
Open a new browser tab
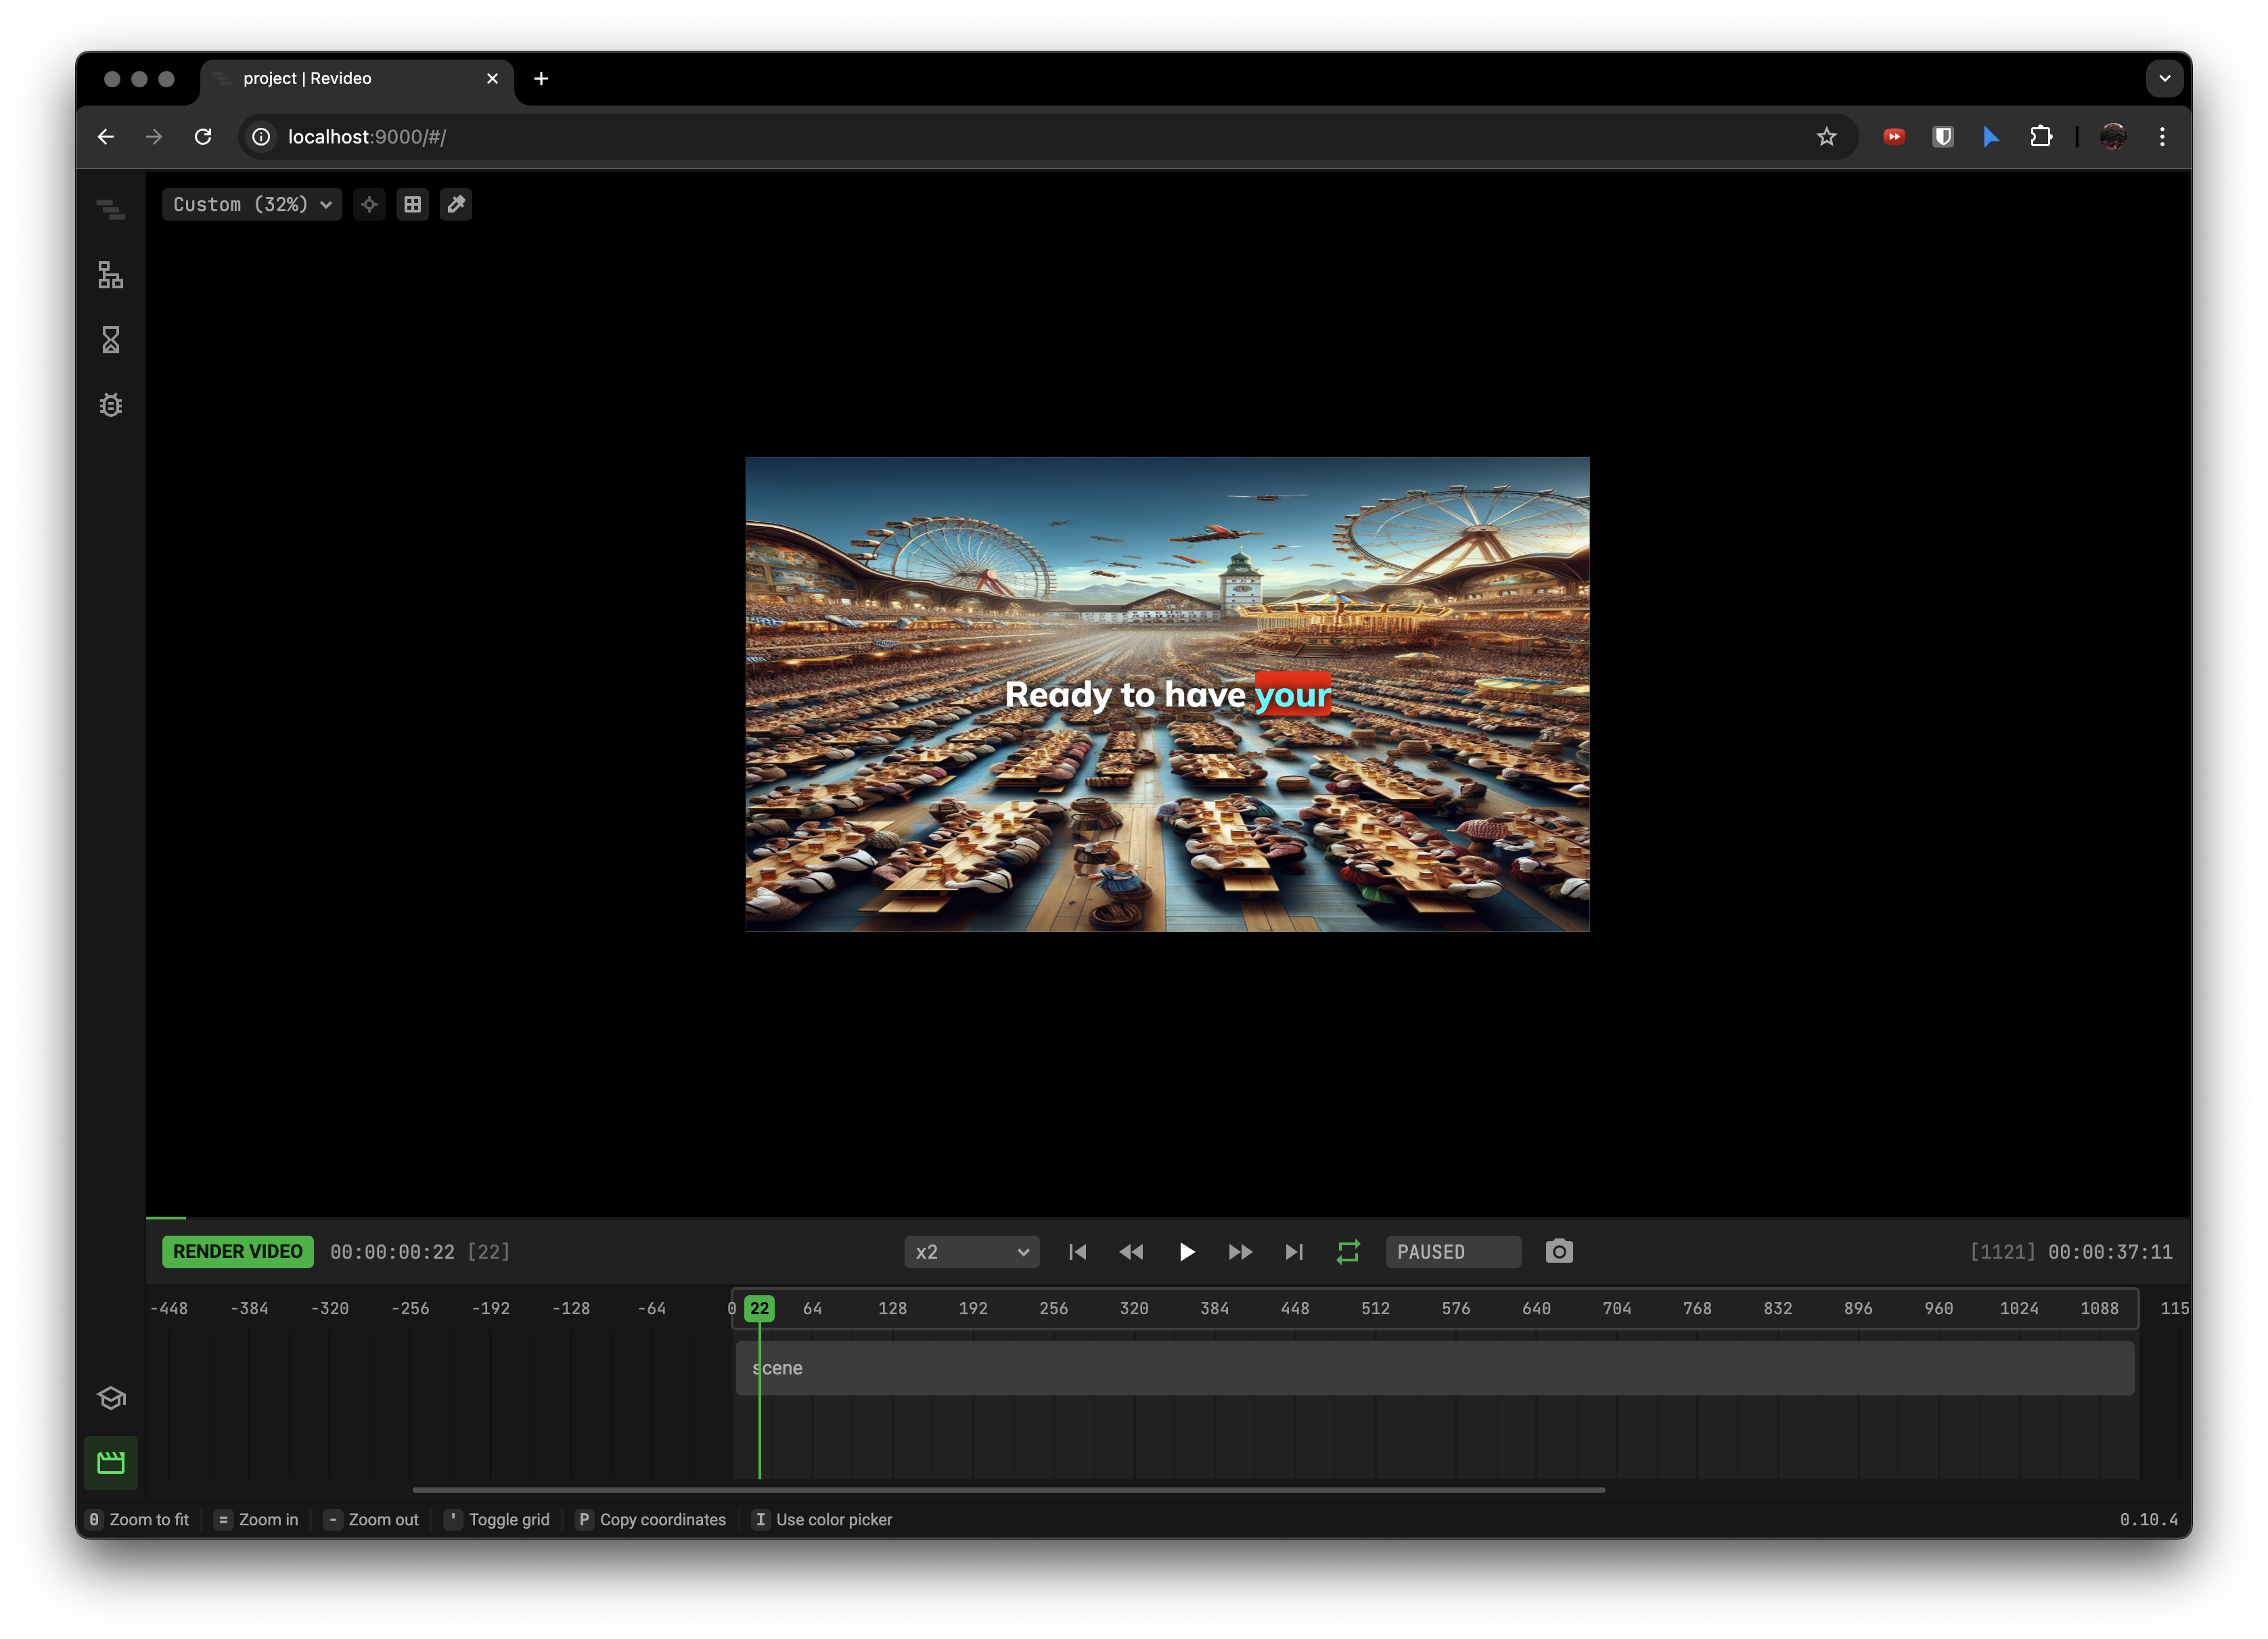coord(541,78)
